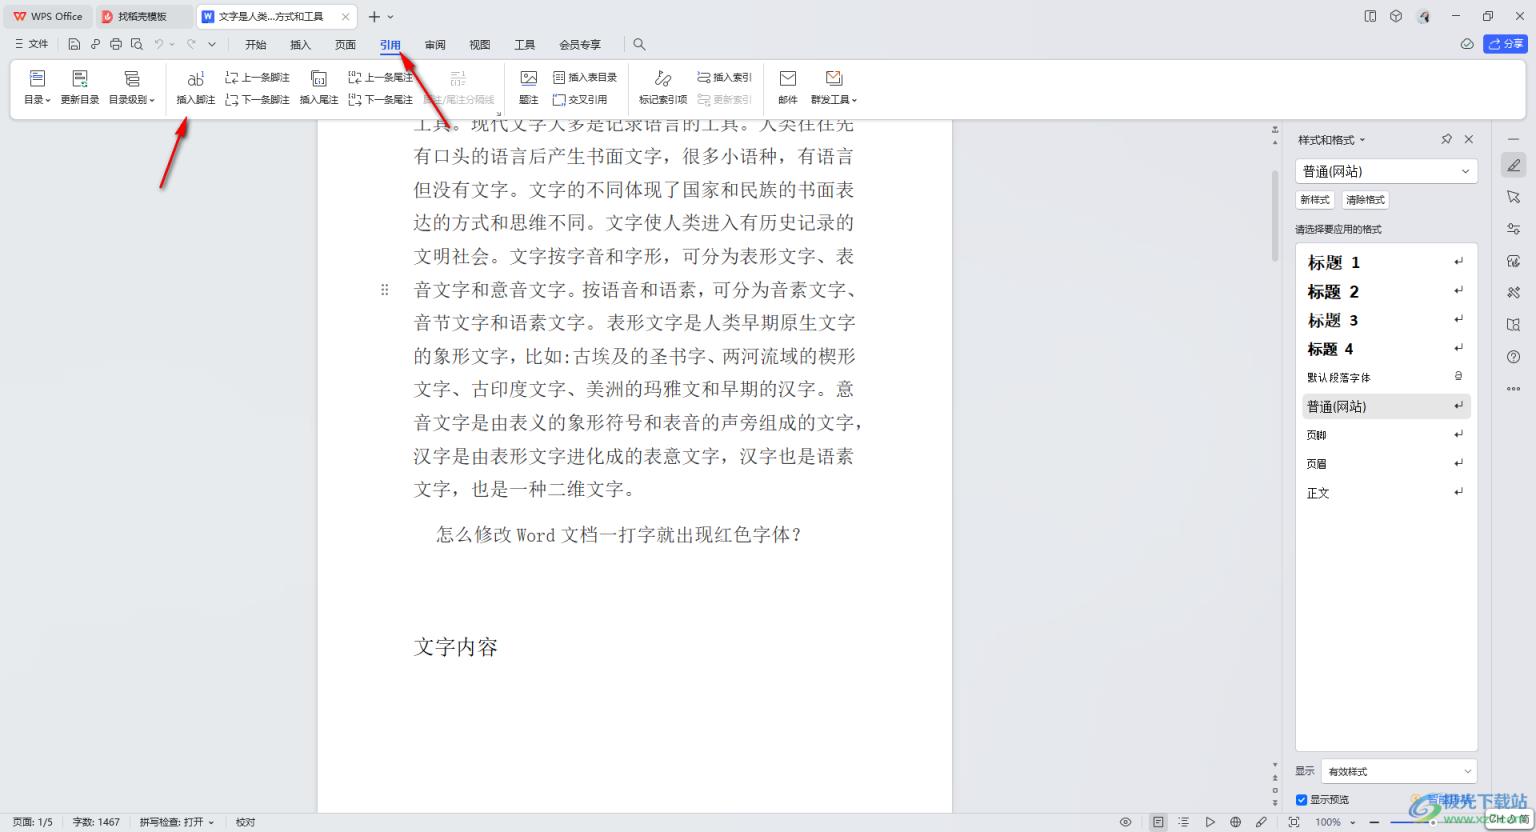Viewport: 1536px width, 832px height.
Task: Click the print preview icon
Action: [x=137, y=44]
